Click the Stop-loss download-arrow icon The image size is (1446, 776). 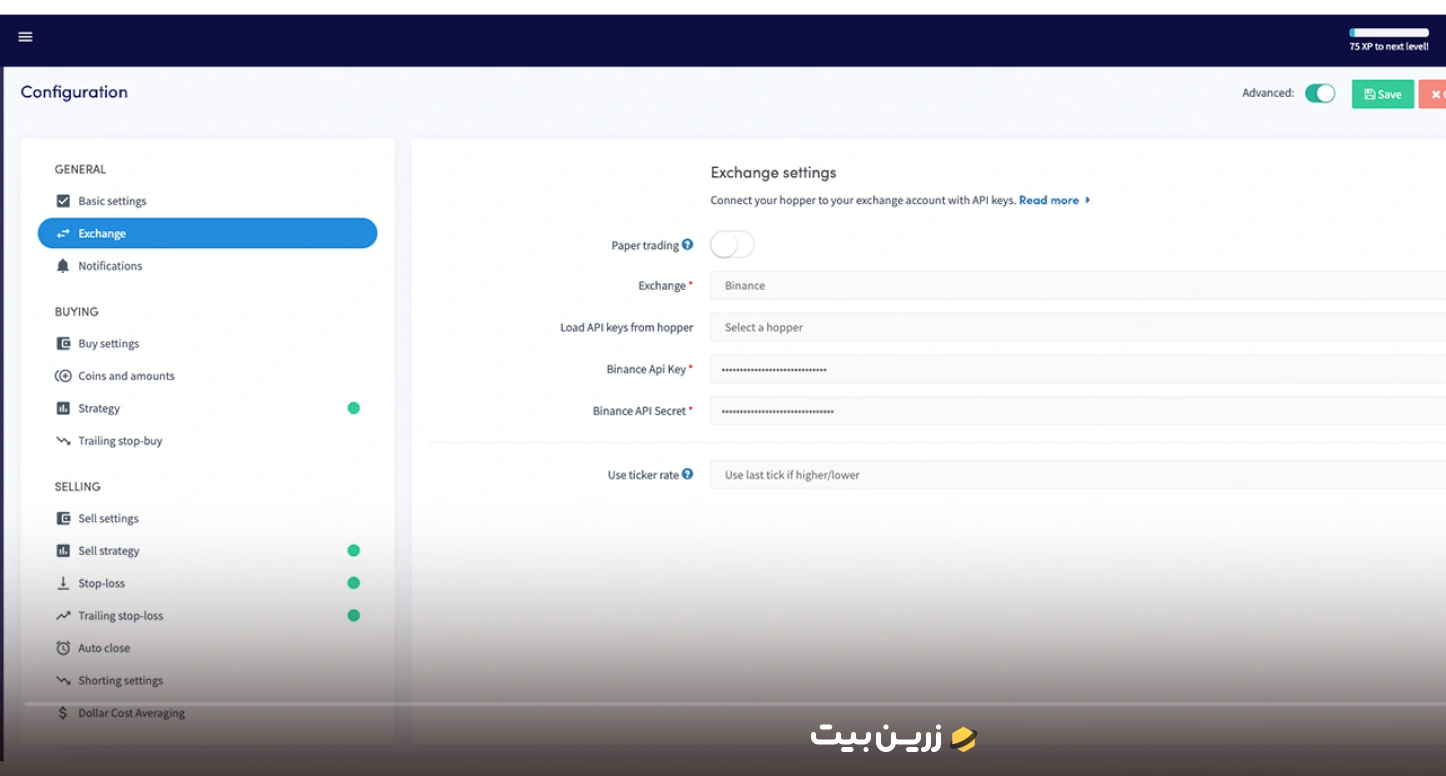pos(63,583)
